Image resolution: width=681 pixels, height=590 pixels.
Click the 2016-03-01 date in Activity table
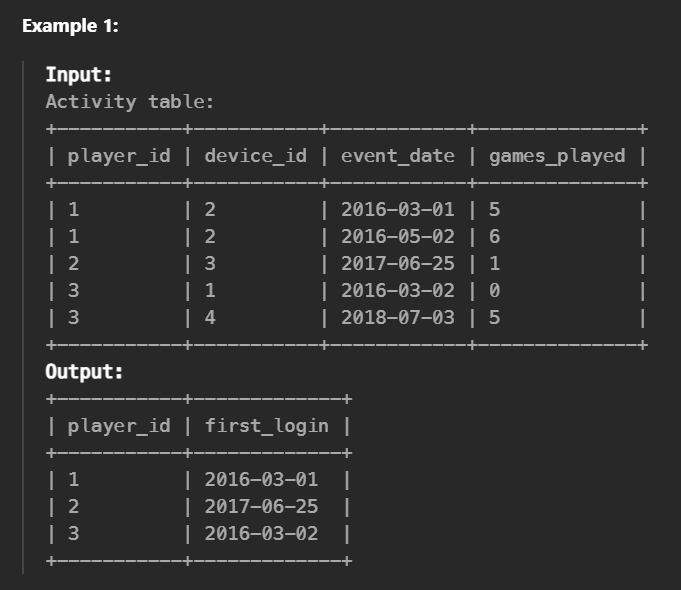(x=398, y=209)
